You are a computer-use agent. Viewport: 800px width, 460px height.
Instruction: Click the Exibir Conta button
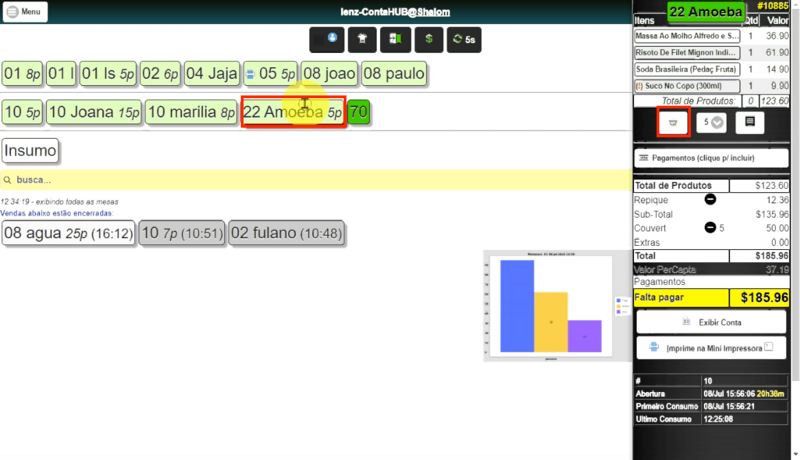(711, 322)
